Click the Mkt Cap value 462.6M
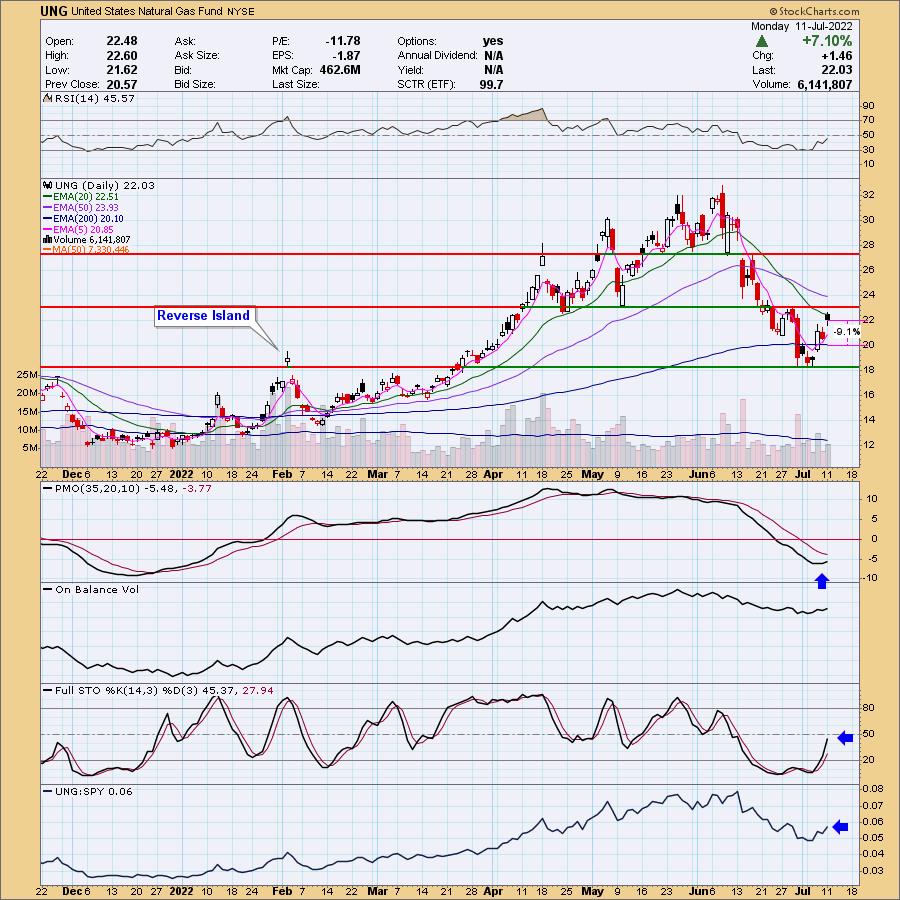The image size is (900, 900). (x=339, y=69)
